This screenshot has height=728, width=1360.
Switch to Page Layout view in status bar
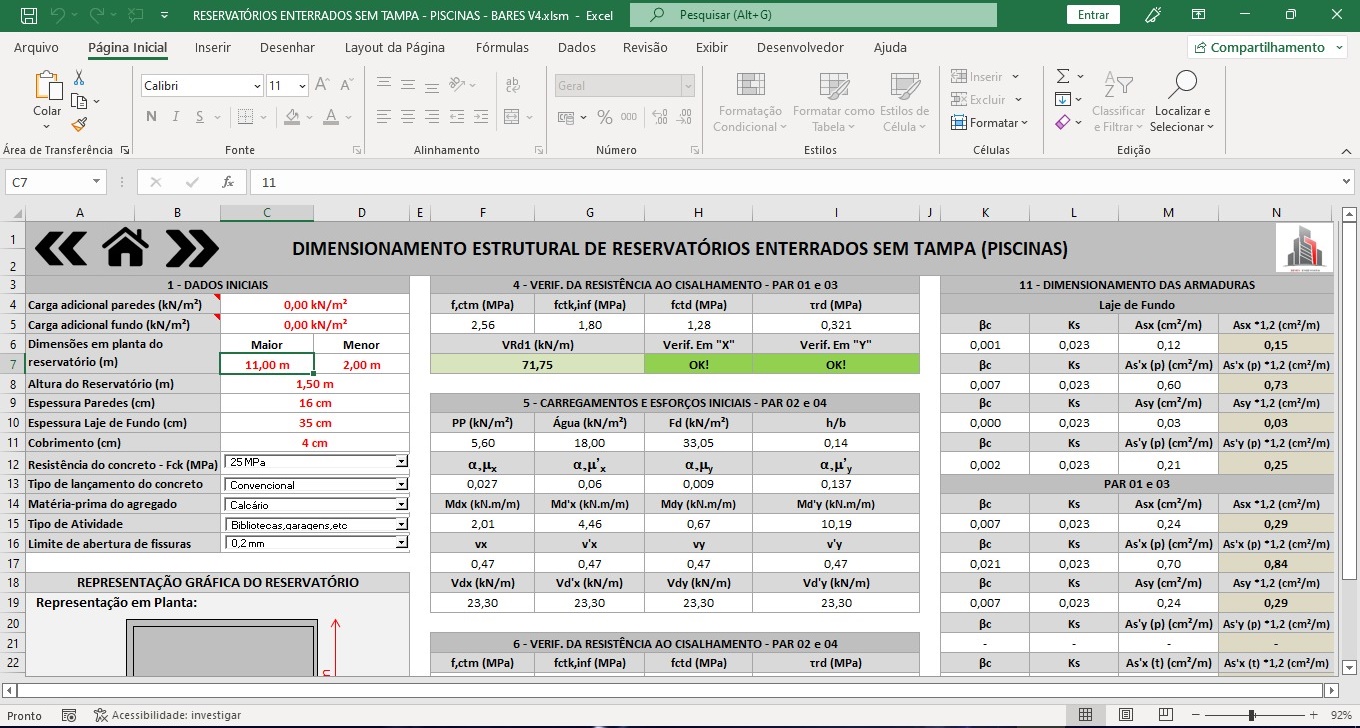[1125, 715]
